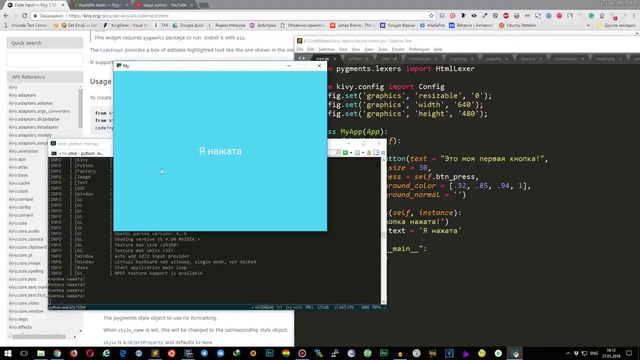Click the lock icon in console toolbar
The width and height of the screenshot is (640, 360).
(369, 153)
